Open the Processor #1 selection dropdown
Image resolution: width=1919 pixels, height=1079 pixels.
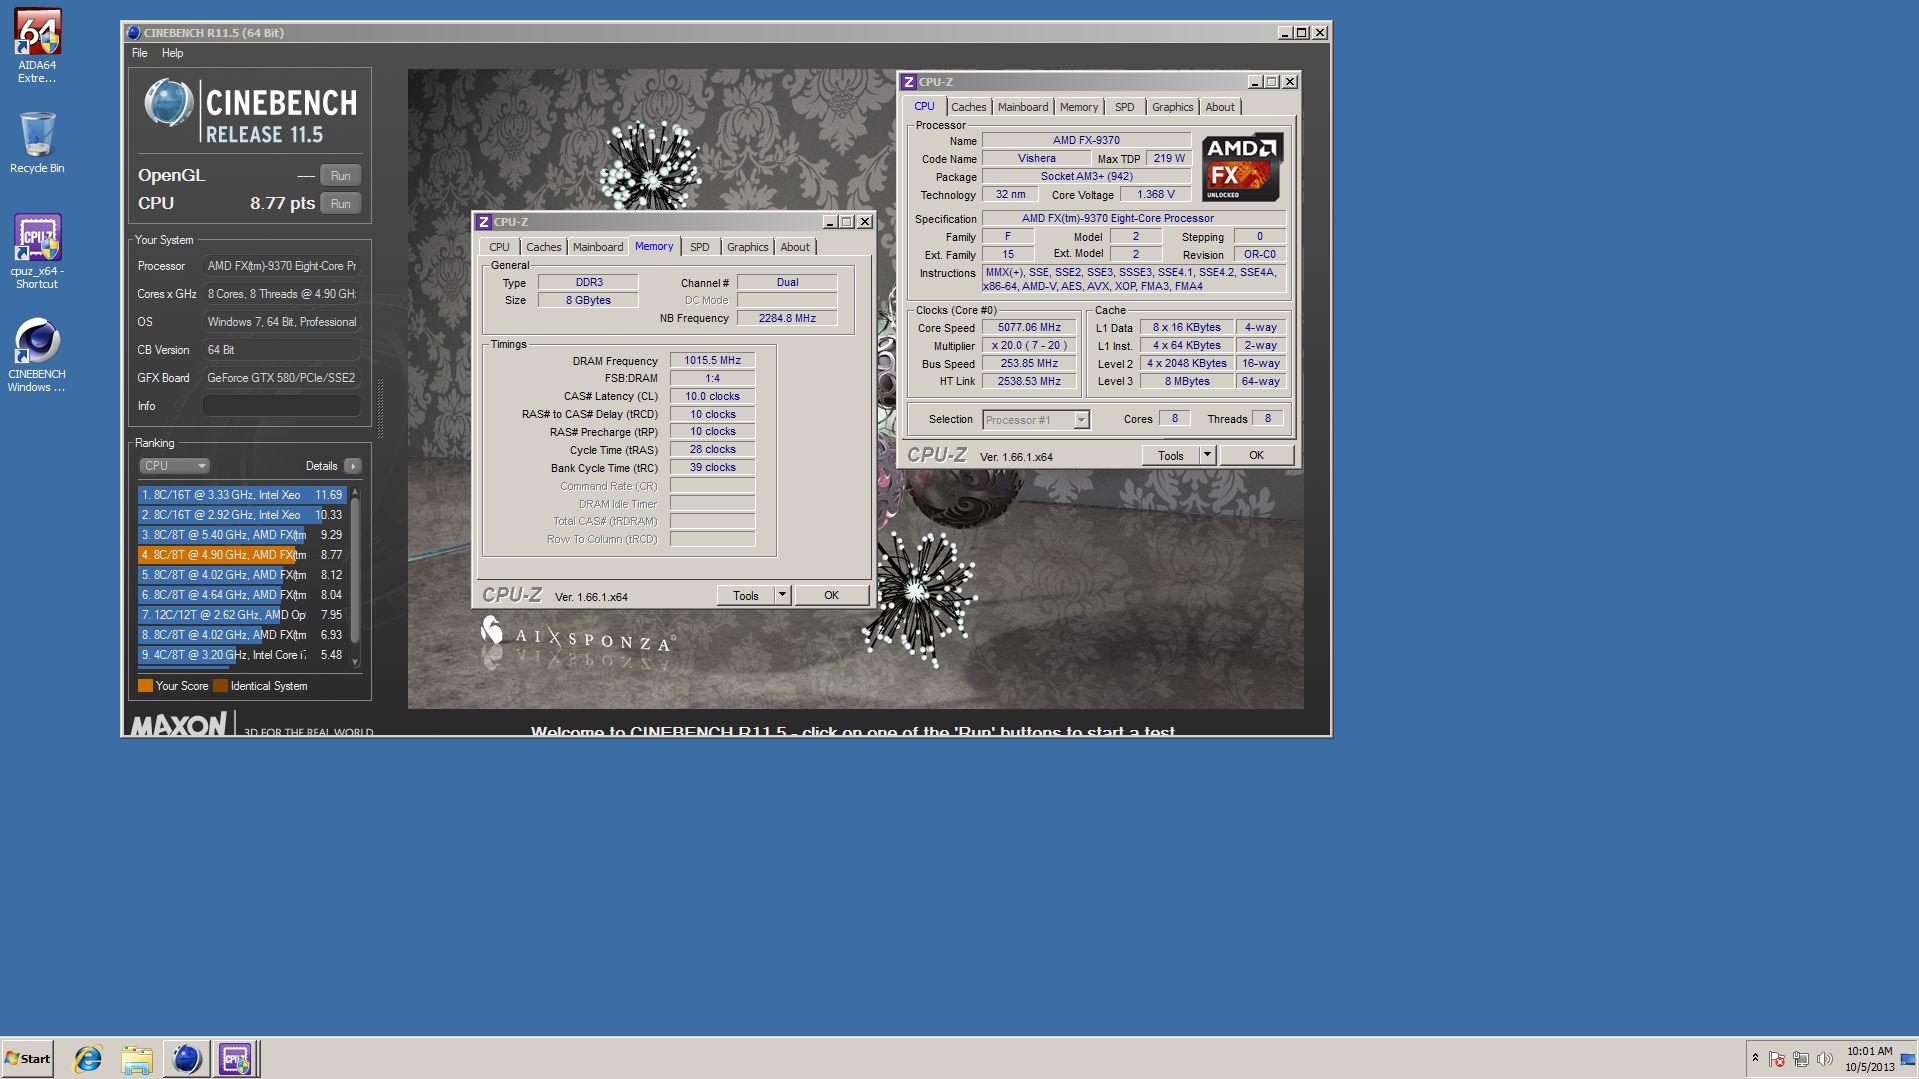[x=1035, y=420]
